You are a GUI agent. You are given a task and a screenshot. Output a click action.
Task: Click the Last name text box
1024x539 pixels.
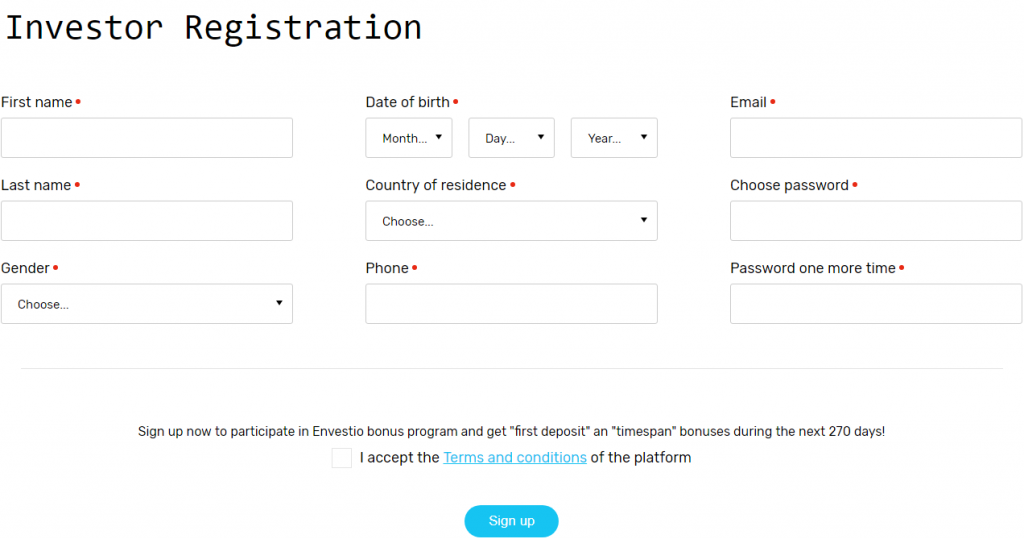(147, 221)
